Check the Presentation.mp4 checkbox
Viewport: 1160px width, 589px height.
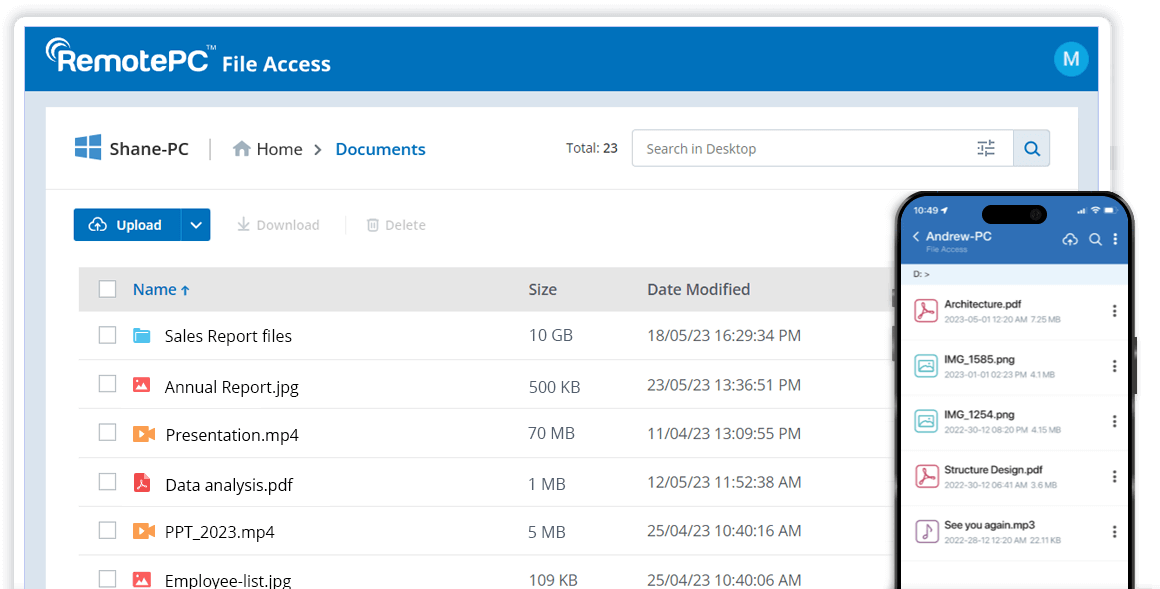pyautogui.click(x=107, y=432)
